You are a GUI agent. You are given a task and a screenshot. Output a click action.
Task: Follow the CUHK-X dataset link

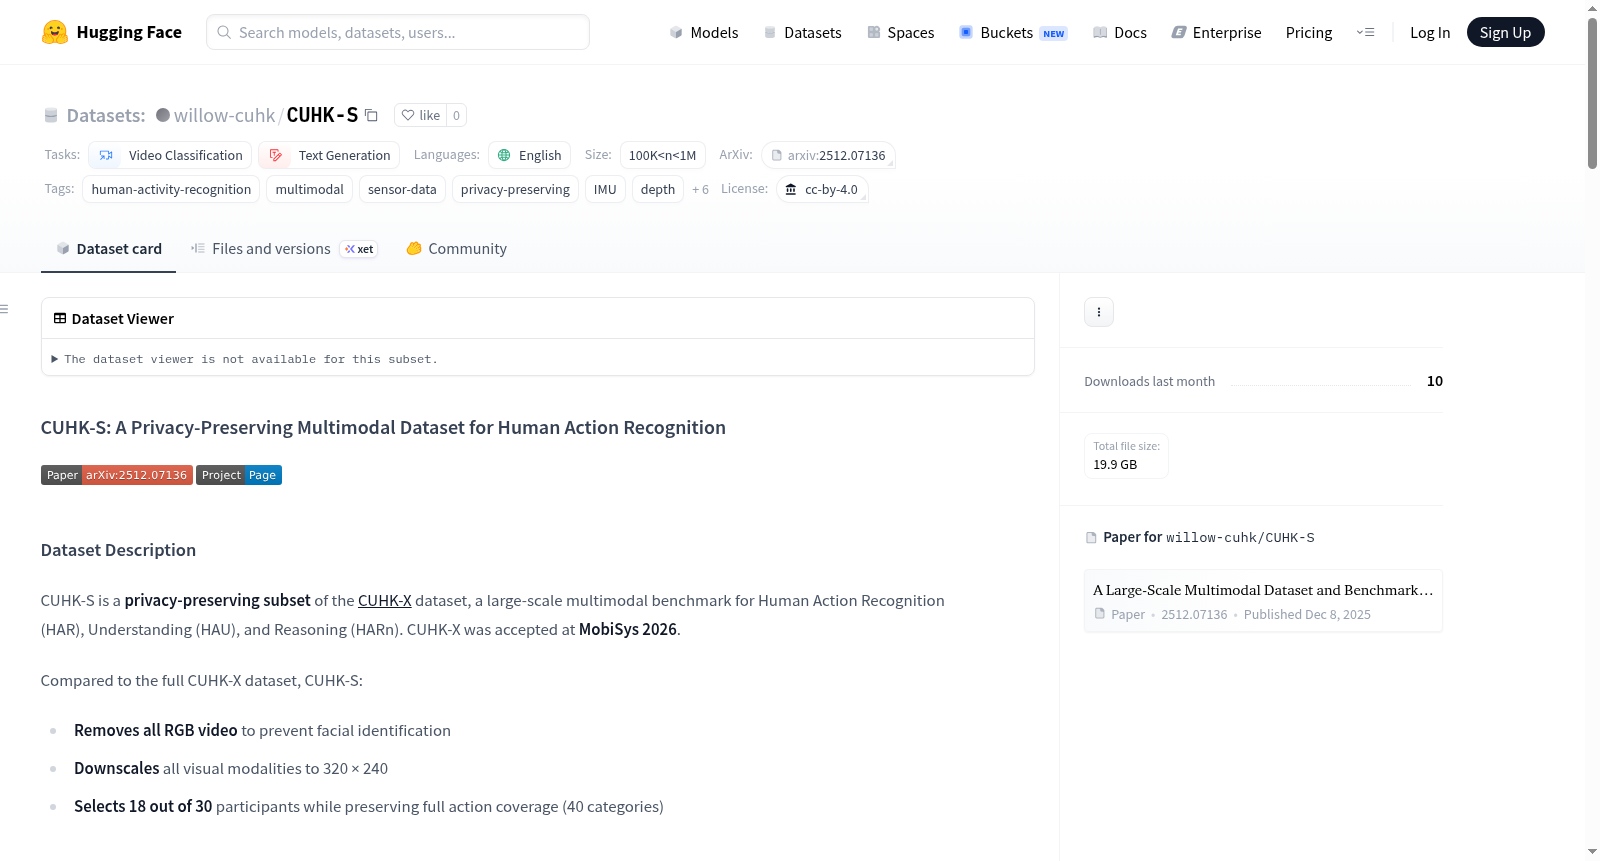tap(385, 601)
